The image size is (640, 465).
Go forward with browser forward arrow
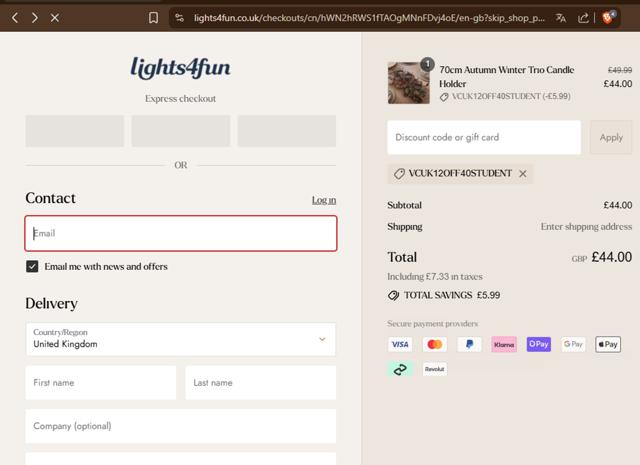pos(35,18)
